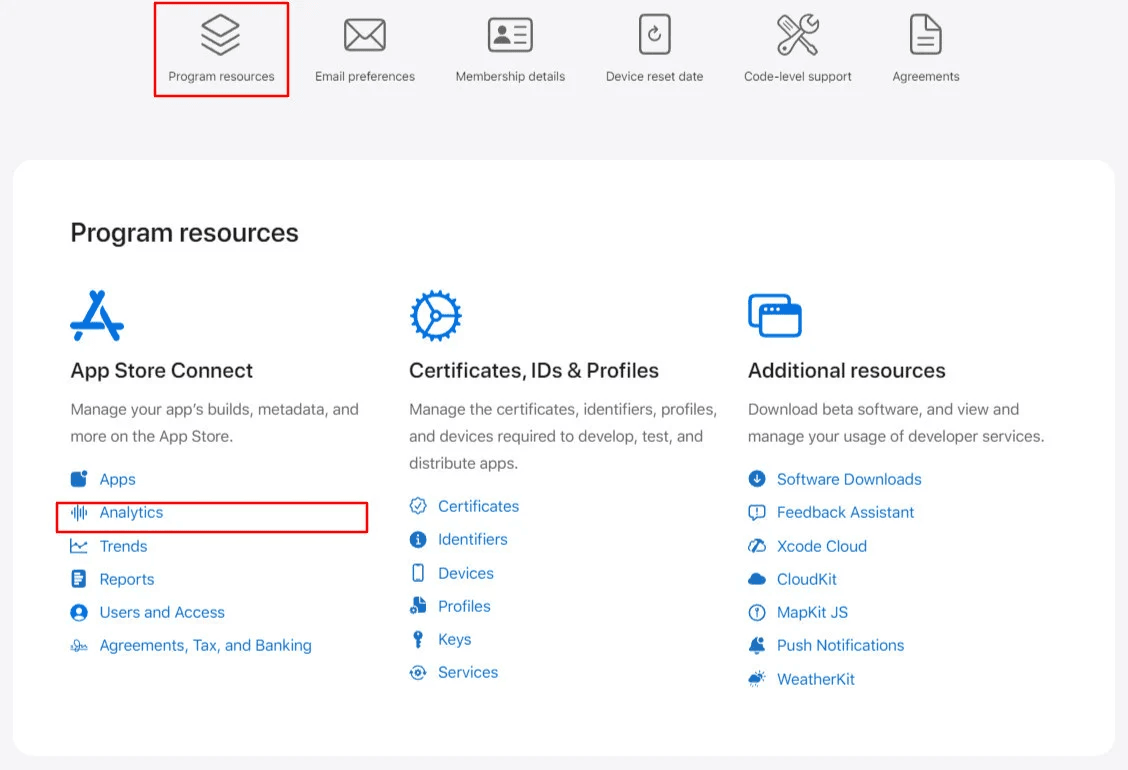Click the Additional resources window icon
1128x770 pixels.
coord(775,316)
